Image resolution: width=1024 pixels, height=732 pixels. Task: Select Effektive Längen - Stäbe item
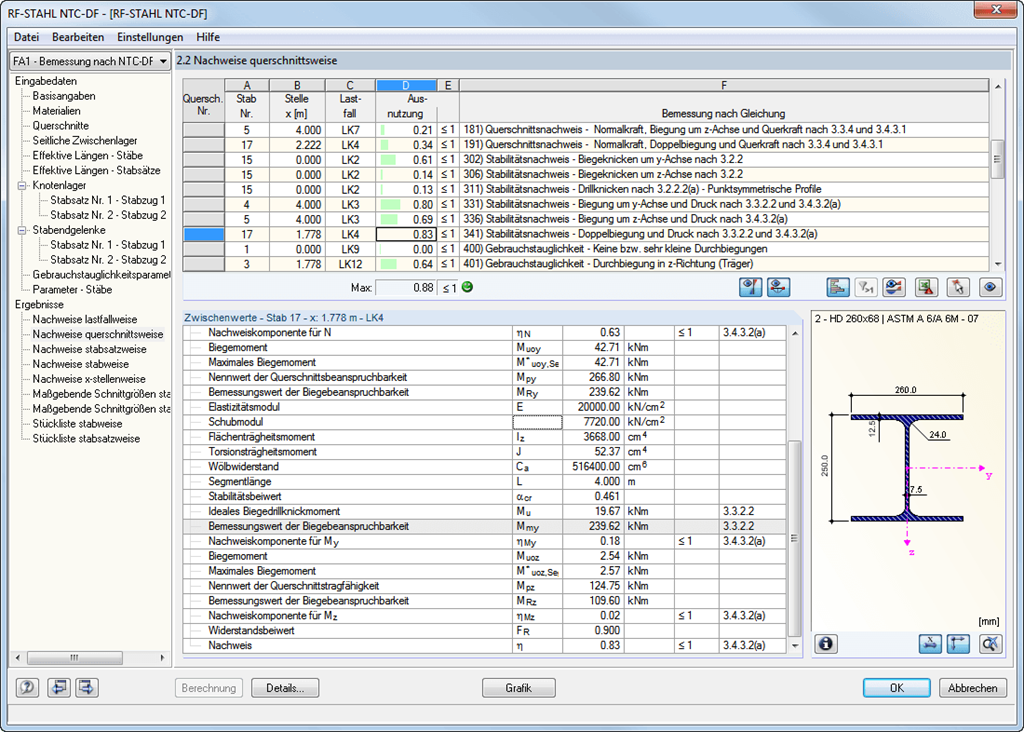coord(88,155)
